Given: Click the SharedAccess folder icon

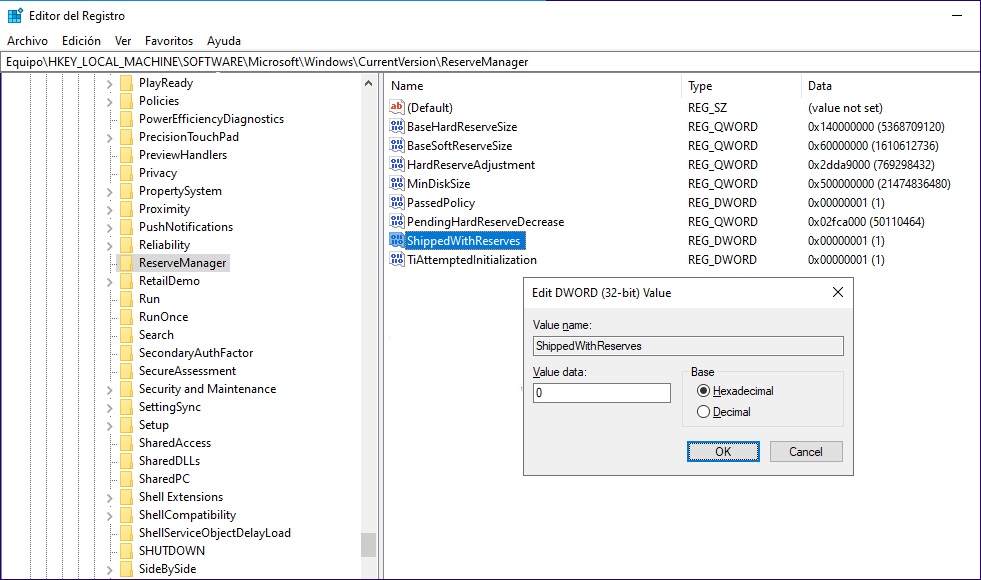Looking at the screenshot, I should click(126, 443).
